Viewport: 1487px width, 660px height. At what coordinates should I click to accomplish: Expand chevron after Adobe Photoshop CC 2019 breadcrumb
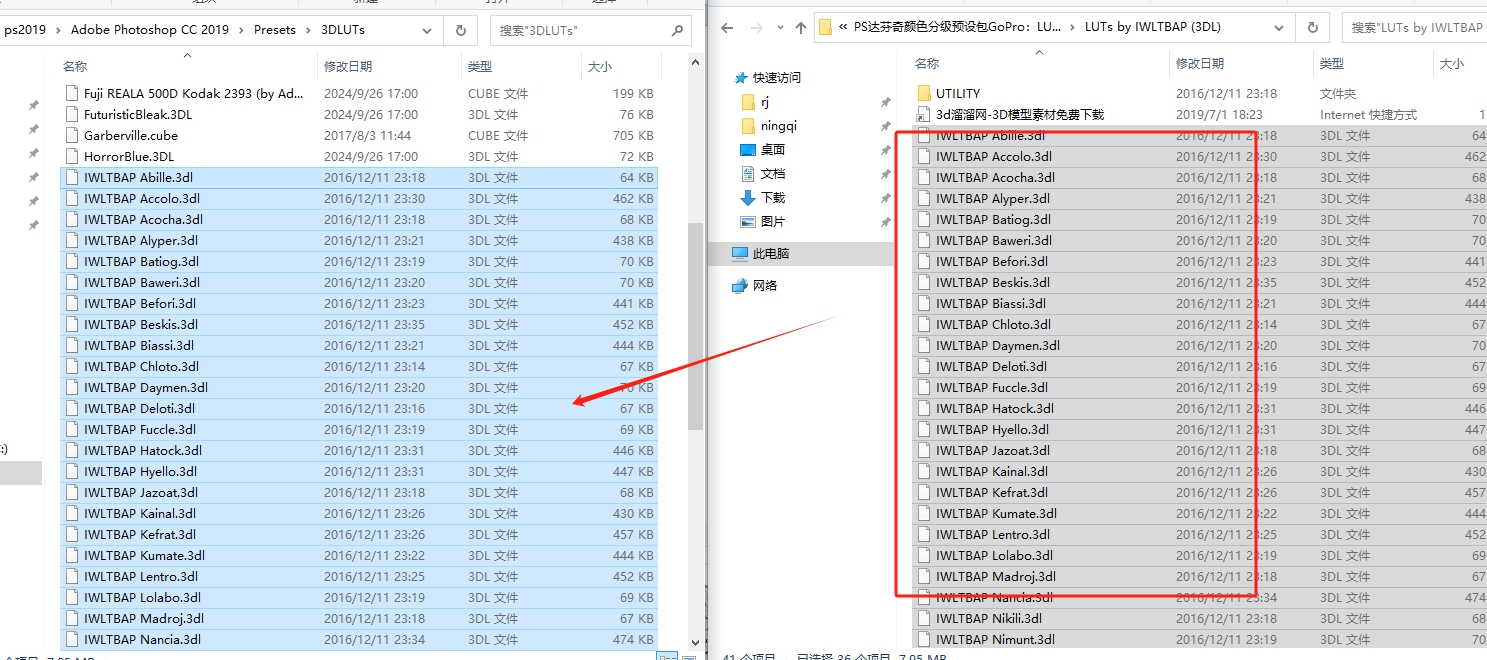tap(241, 30)
